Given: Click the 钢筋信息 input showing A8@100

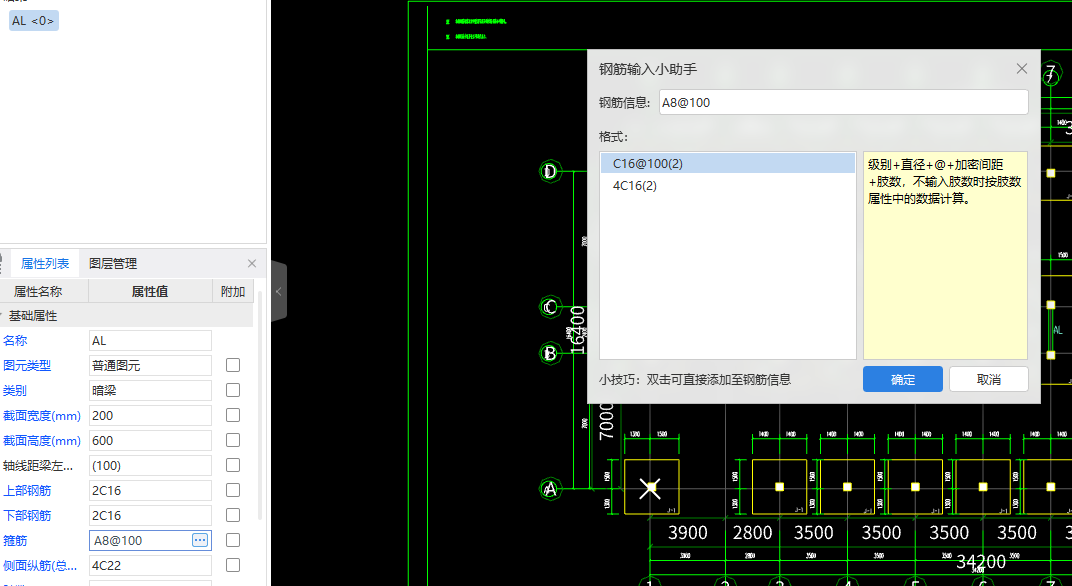Looking at the screenshot, I should (x=843, y=102).
